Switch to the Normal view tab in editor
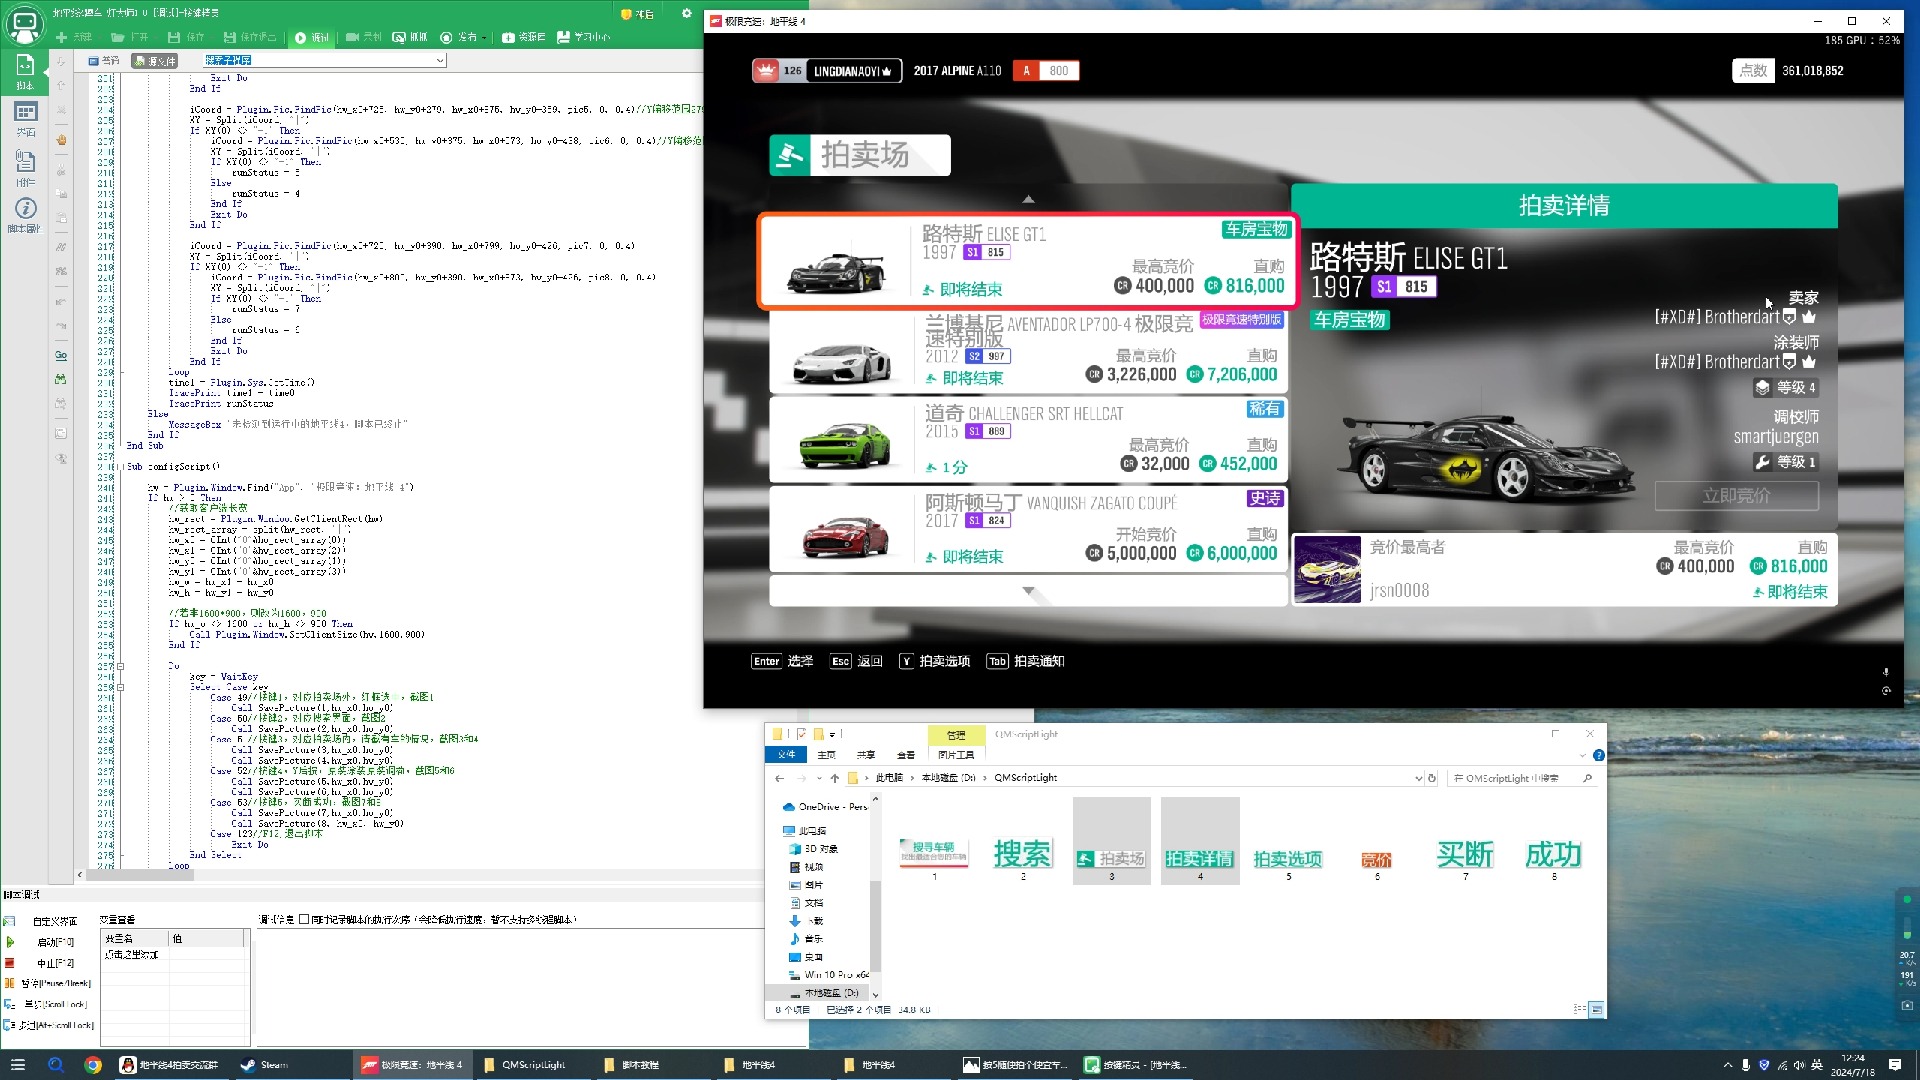 pyautogui.click(x=104, y=61)
